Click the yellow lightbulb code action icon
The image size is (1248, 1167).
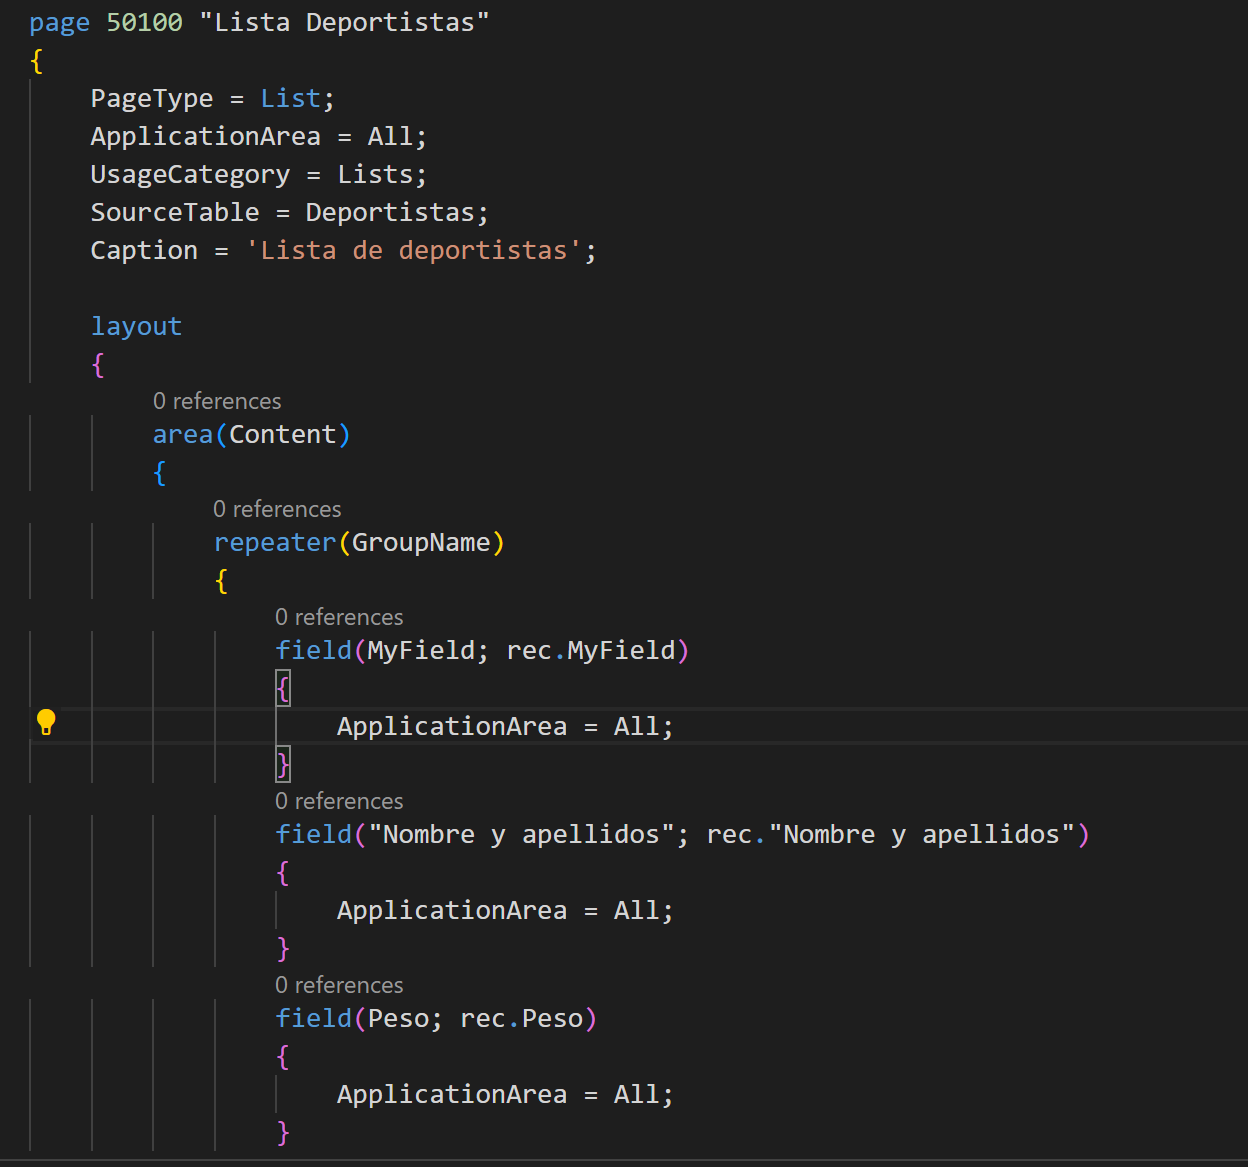pyautogui.click(x=46, y=722)
